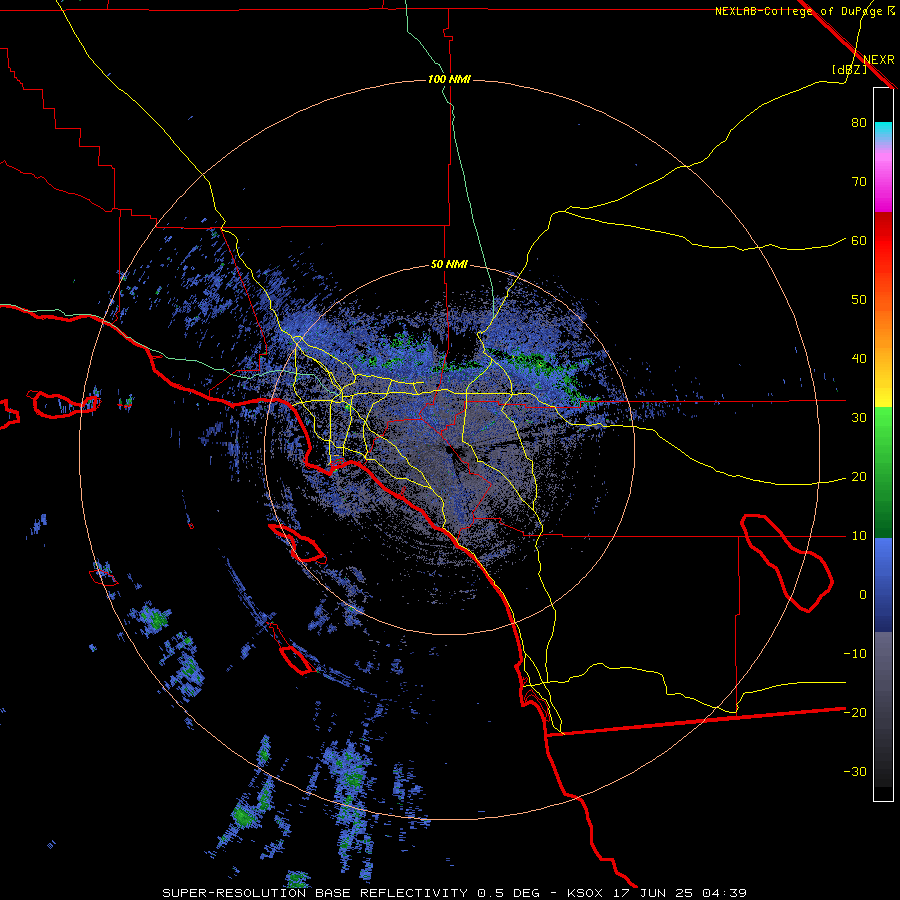Pick the magenta segment of the color bar
This screenshot has height=900, width=900.
tap(883, 184)
